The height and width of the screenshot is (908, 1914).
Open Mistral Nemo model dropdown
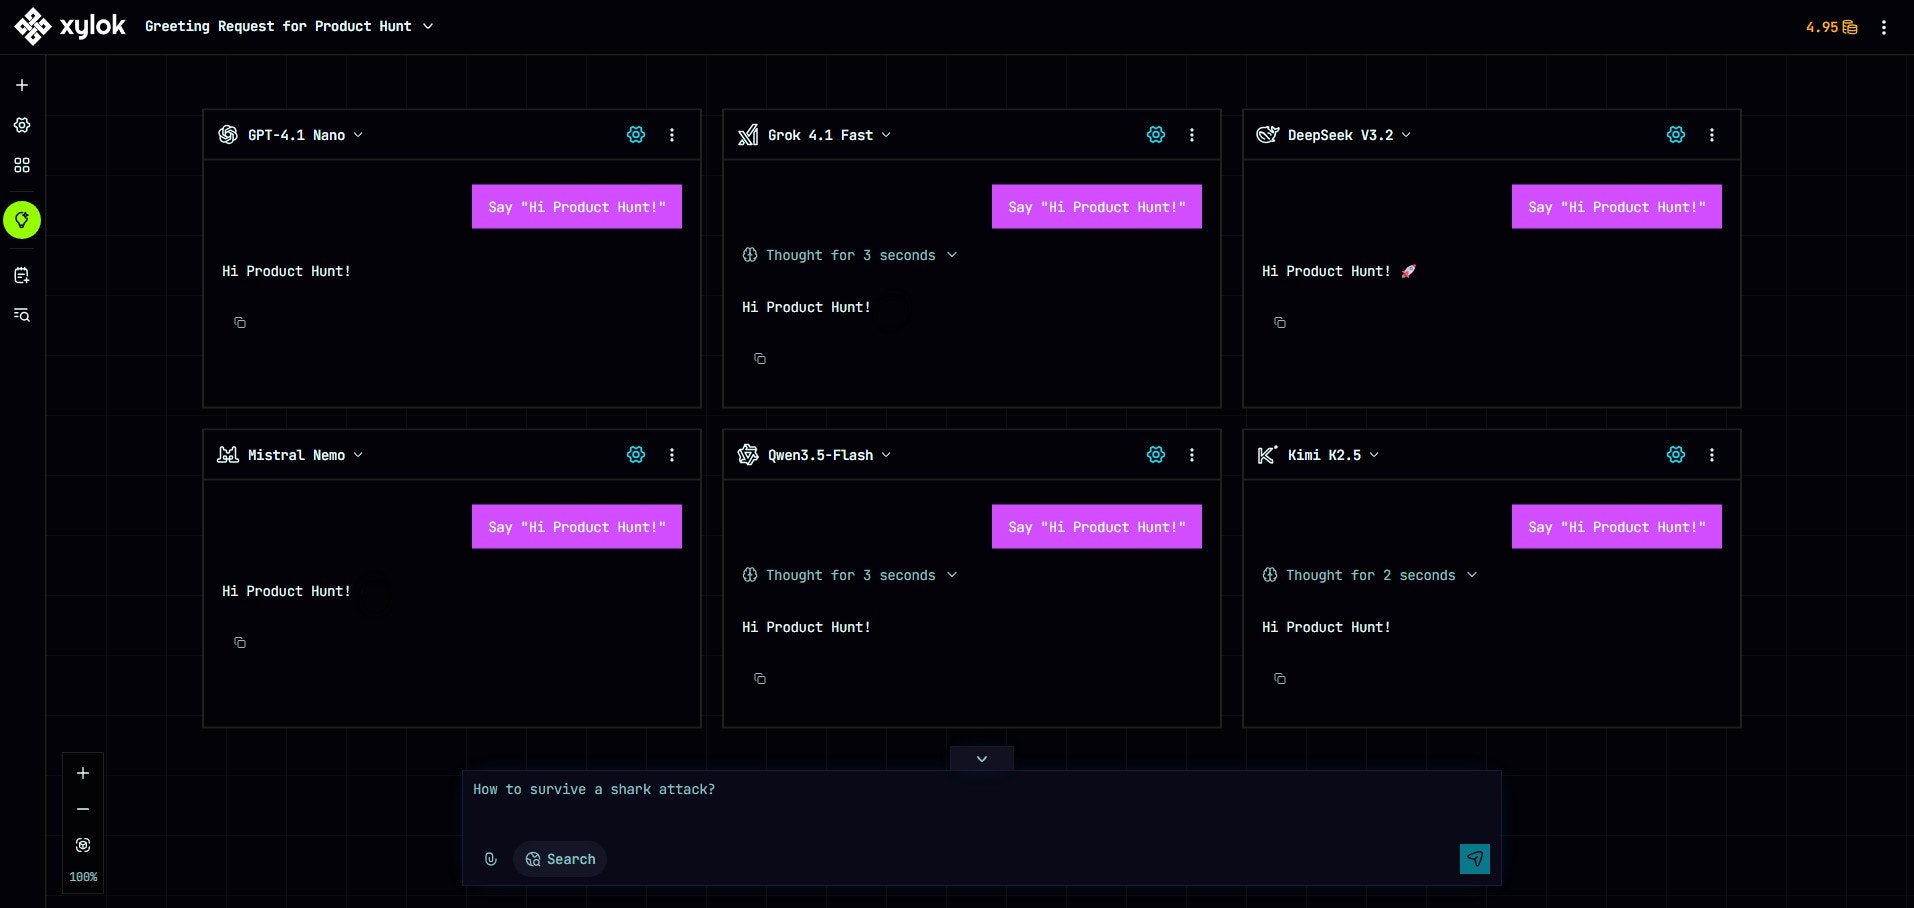[x=305, y=455]
